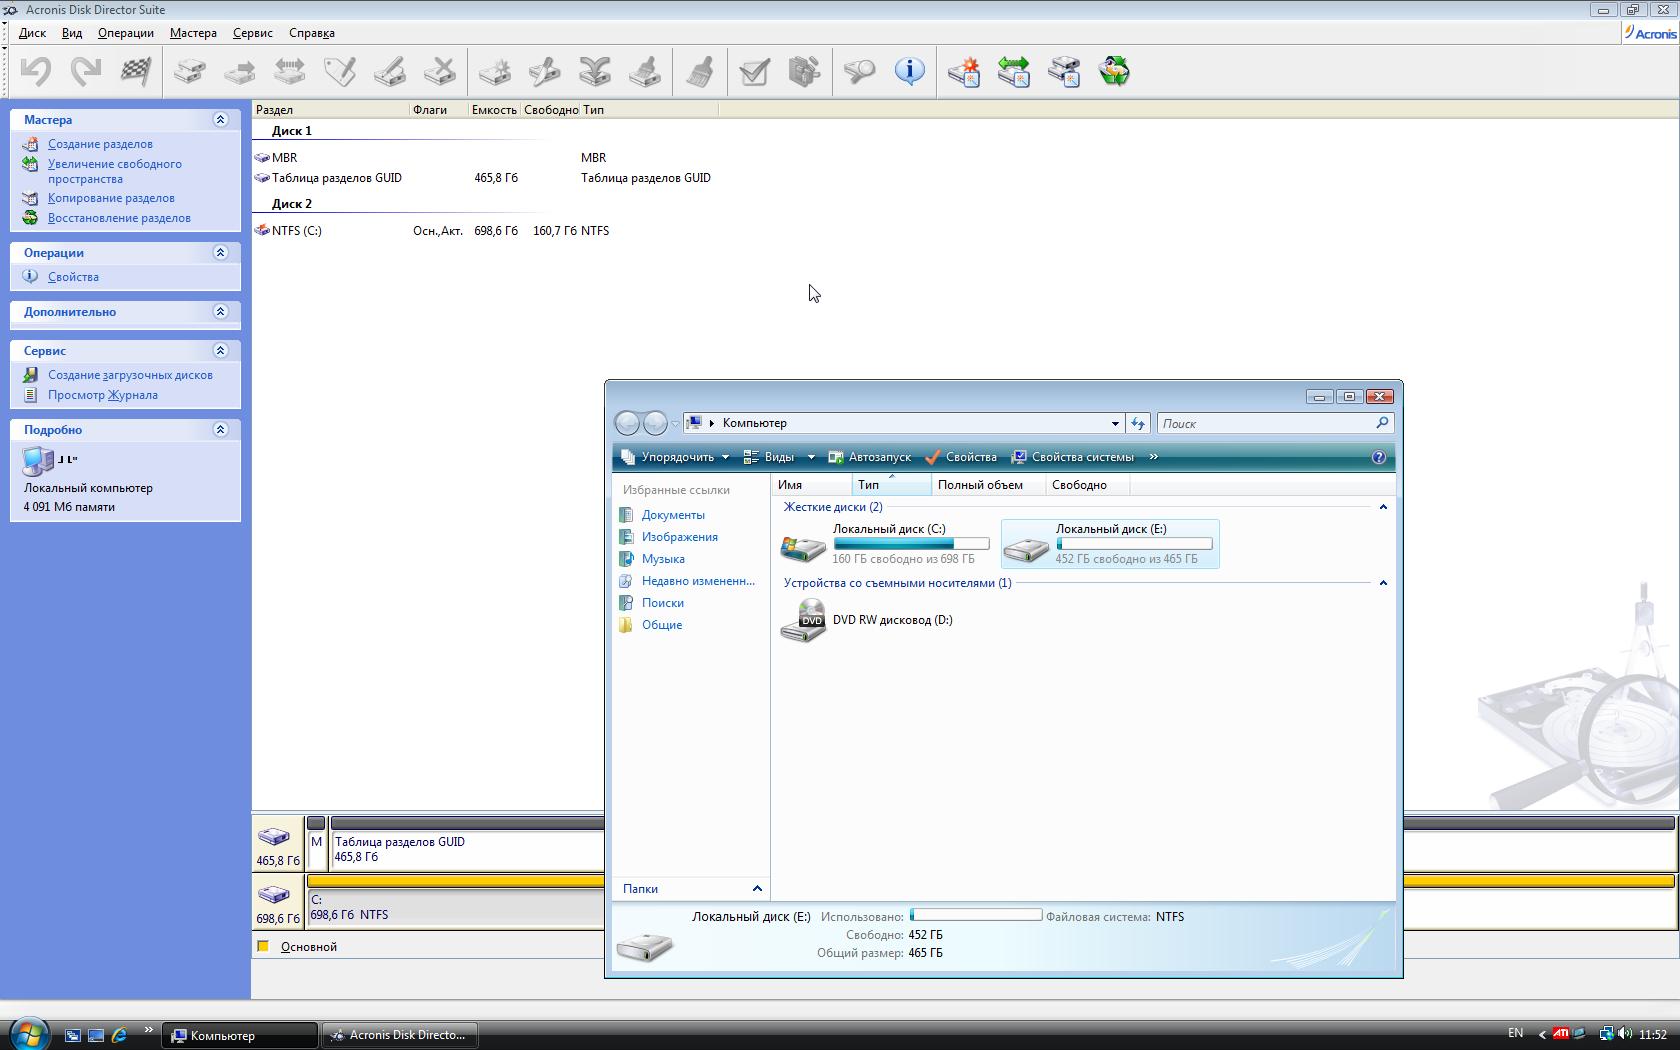The height and width of the screenshot is (1050, 1680).
Task: Collapse the Сервис sidebar panel
Action: [220, 351]
